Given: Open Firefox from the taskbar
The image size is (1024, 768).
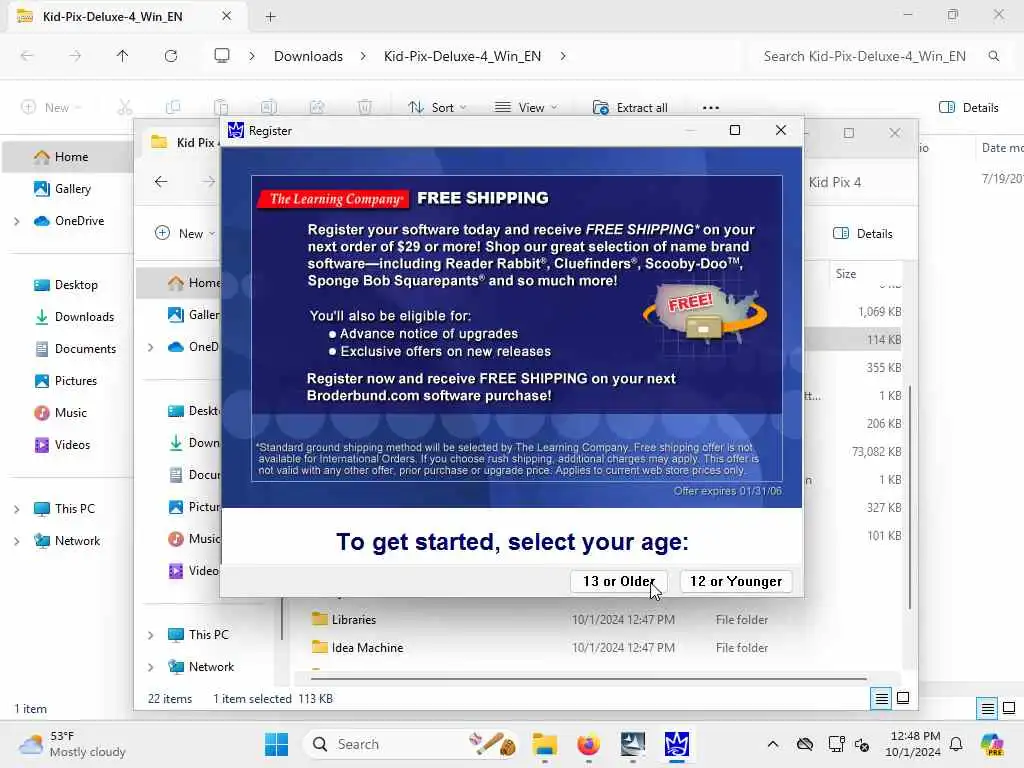Looking at the screenshot, I should point(588,744).
